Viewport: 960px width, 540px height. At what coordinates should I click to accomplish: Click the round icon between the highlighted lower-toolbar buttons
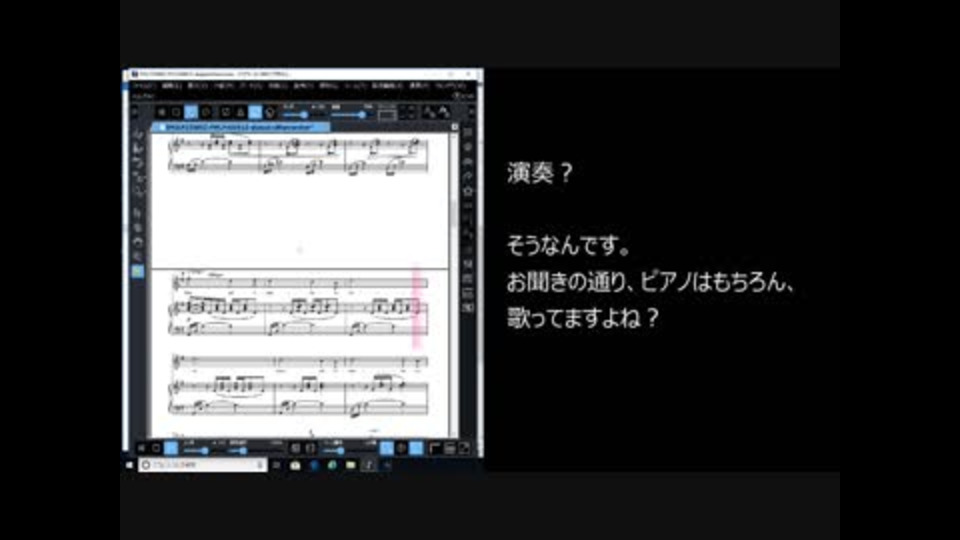[401, 449]
